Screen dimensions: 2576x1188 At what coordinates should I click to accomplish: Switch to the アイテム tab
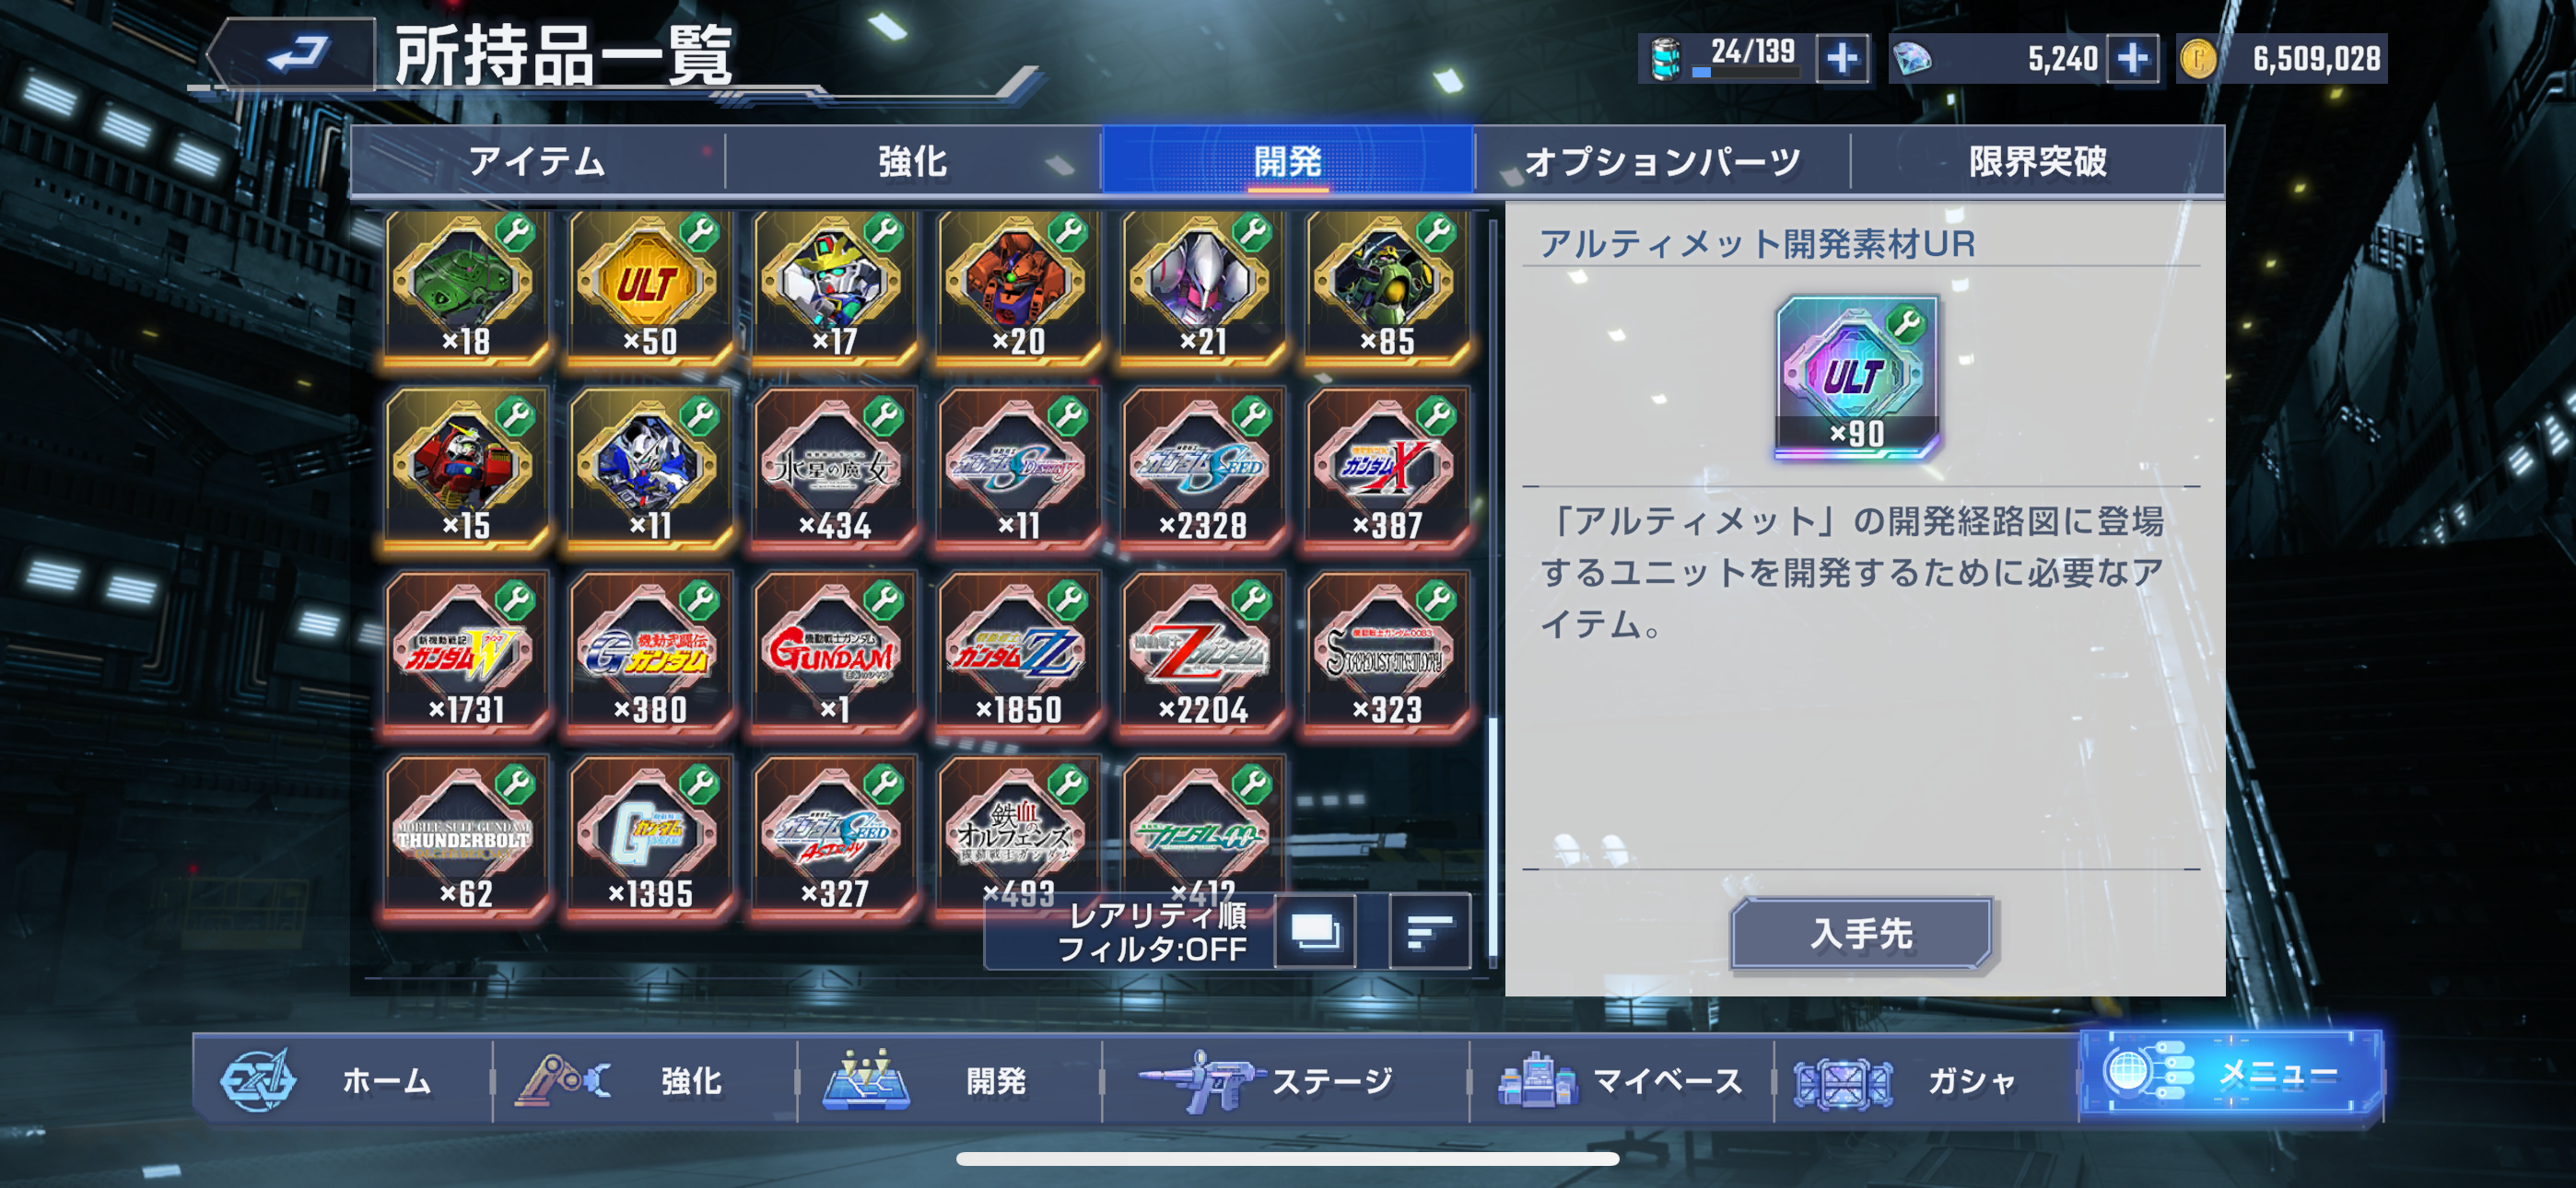tap(537, 160)
